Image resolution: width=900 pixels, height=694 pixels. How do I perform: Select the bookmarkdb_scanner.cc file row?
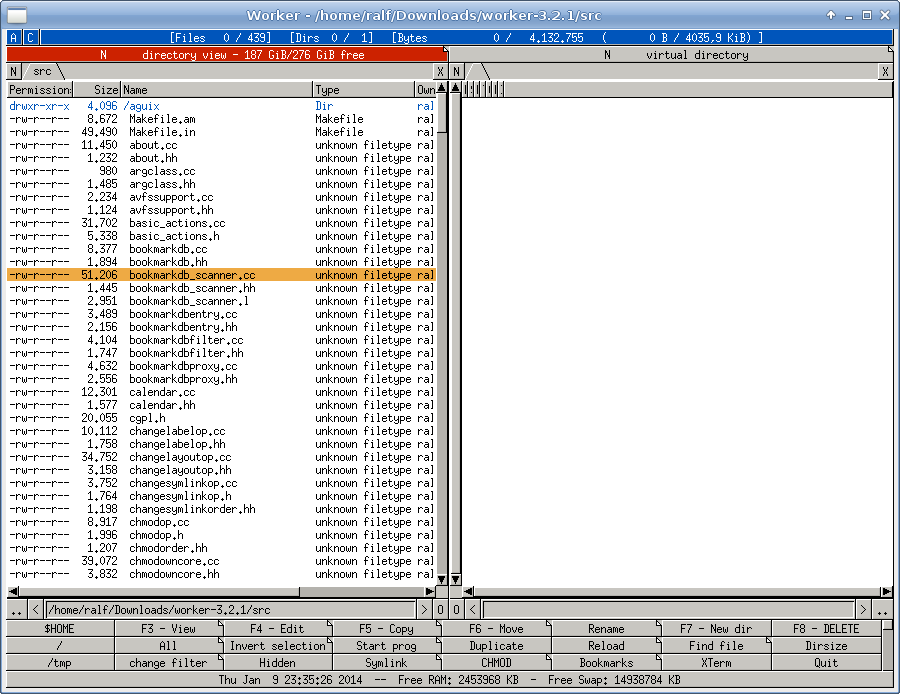coord(192,275)
